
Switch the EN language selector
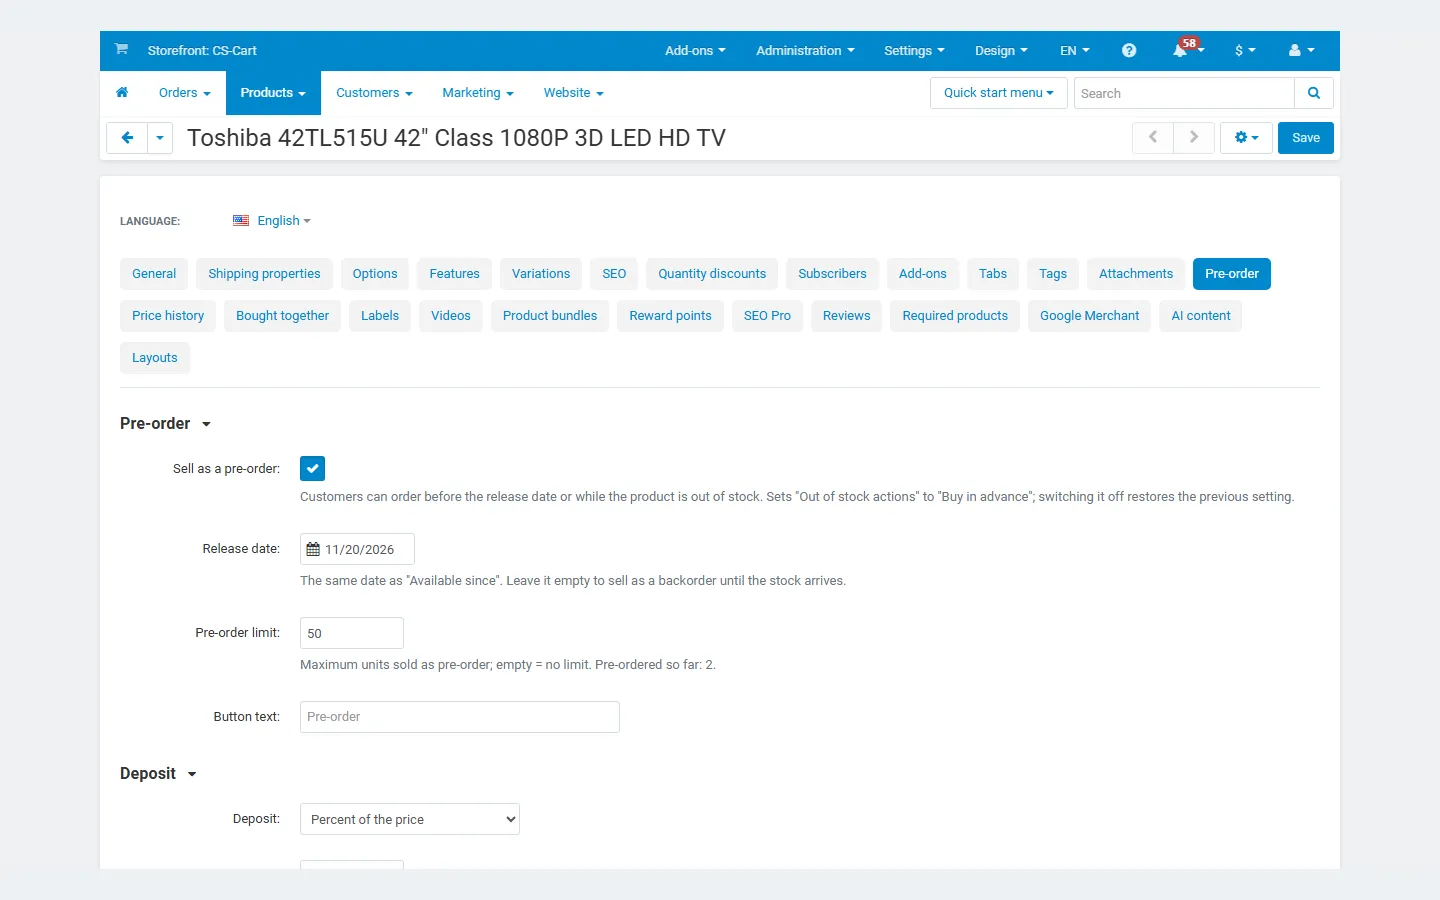coord(1075,50)
